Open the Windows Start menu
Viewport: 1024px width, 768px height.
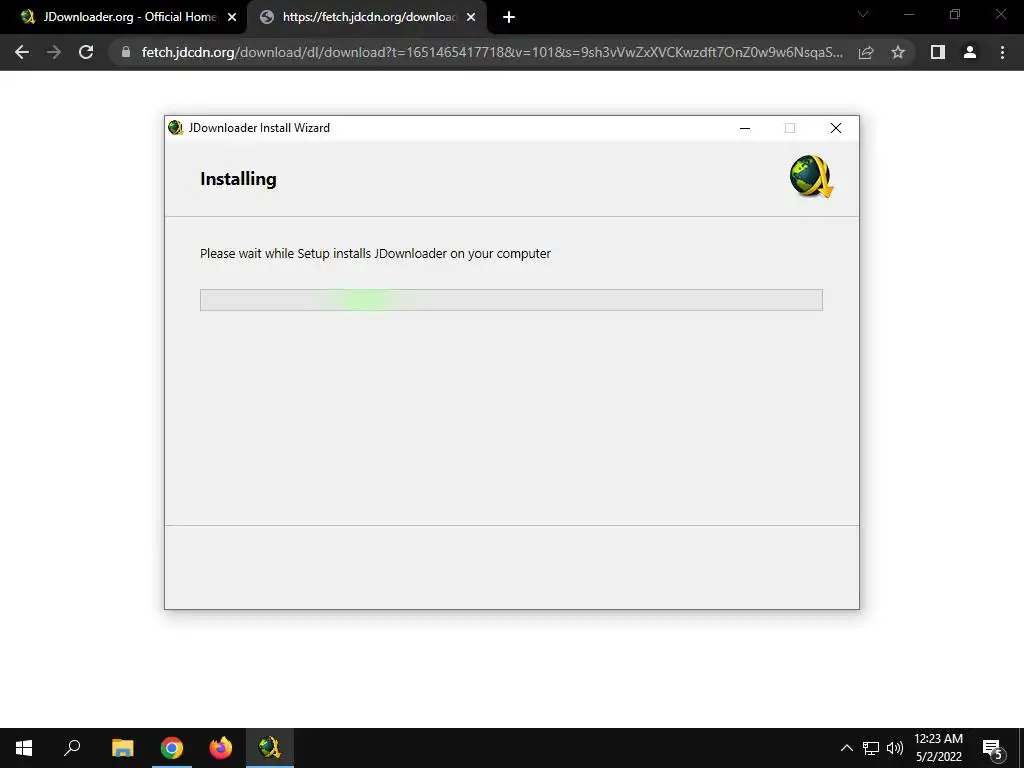coord(24,748)
